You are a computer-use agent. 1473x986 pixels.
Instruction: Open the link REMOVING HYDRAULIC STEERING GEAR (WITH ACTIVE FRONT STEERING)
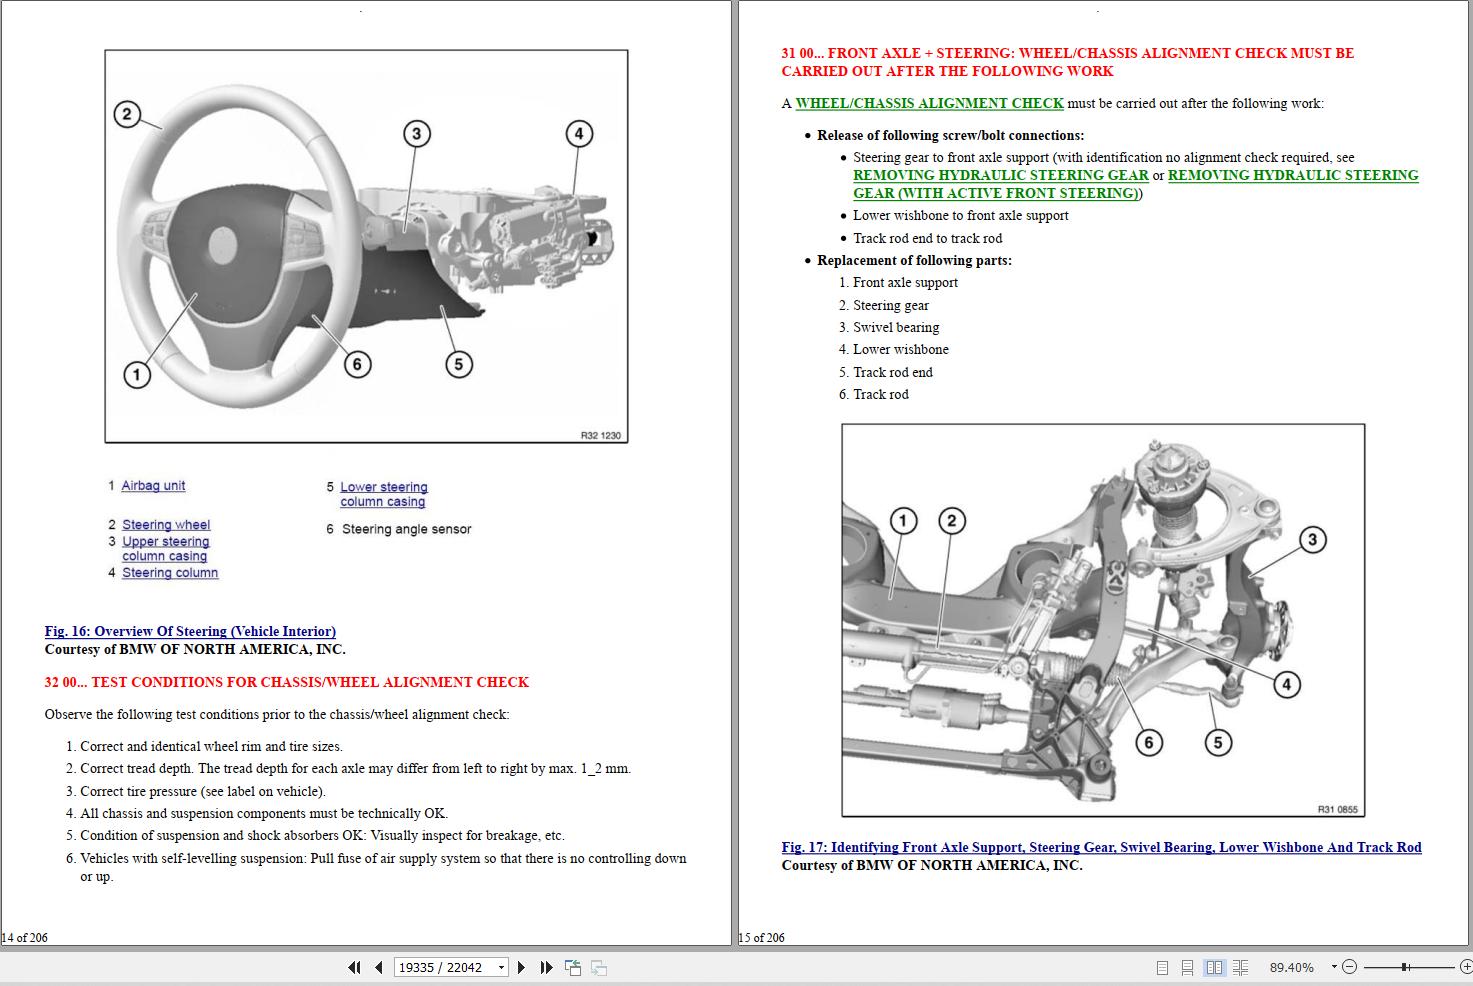pyautogui.click(x=1135, y=184)
